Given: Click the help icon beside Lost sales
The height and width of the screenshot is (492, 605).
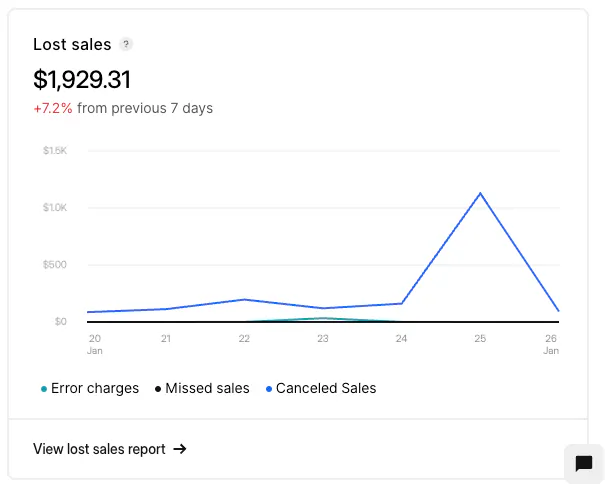Looking at the screenshot, I should coord(125,44).
